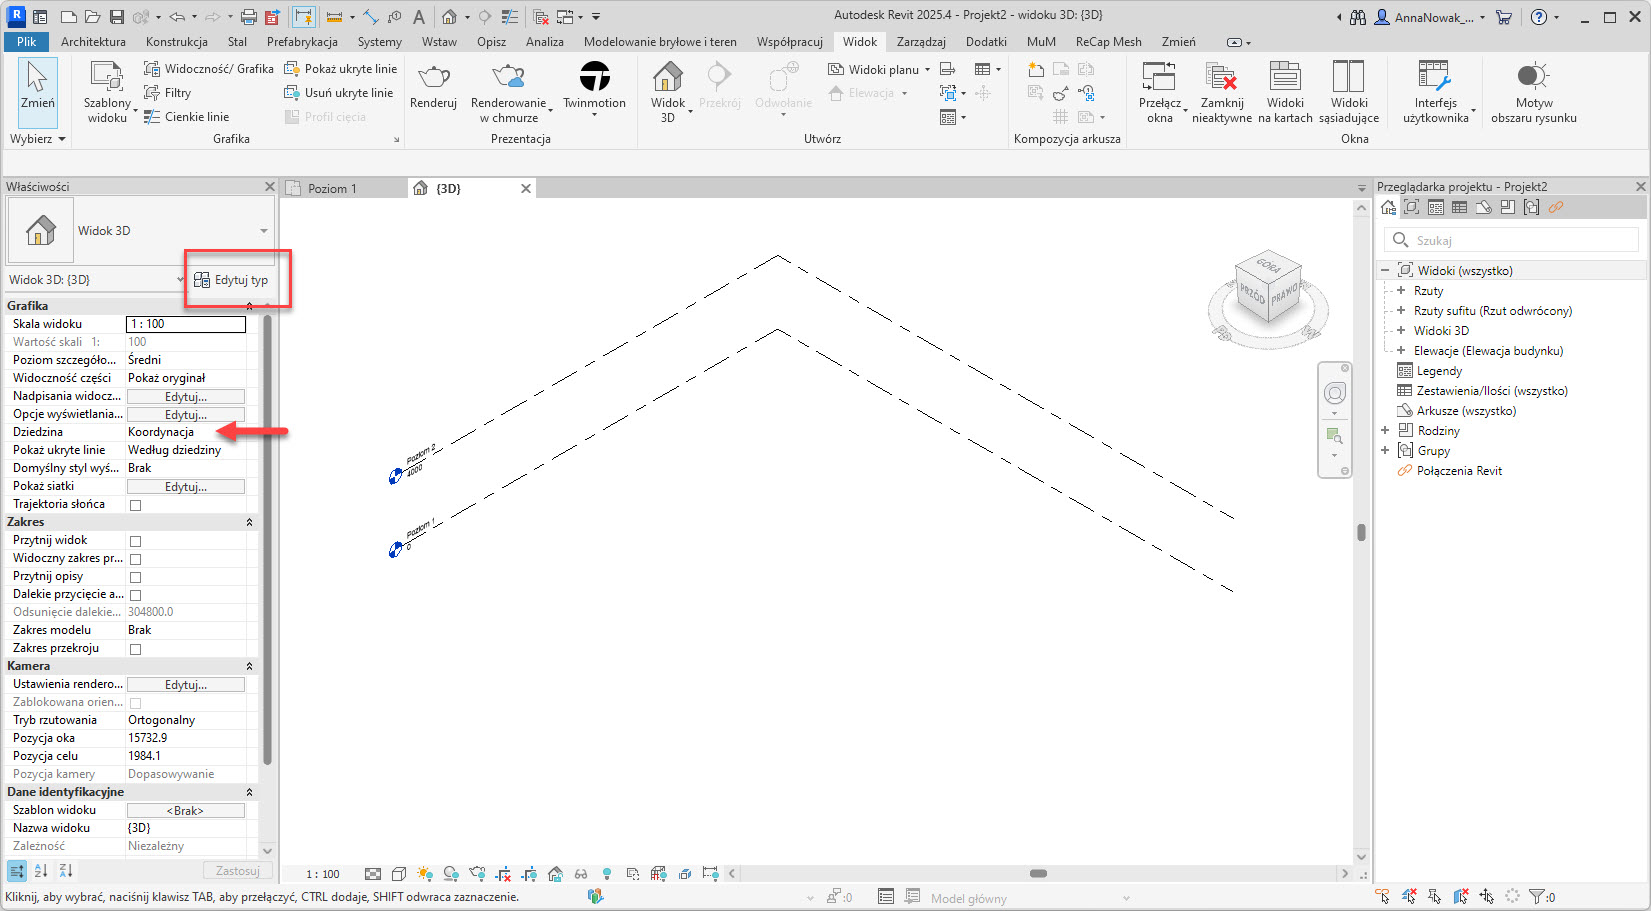Viewport: 1651px width, 911px height.
Task: Click the Twinmotion icon in the ribbon
Action: (594, 77)
